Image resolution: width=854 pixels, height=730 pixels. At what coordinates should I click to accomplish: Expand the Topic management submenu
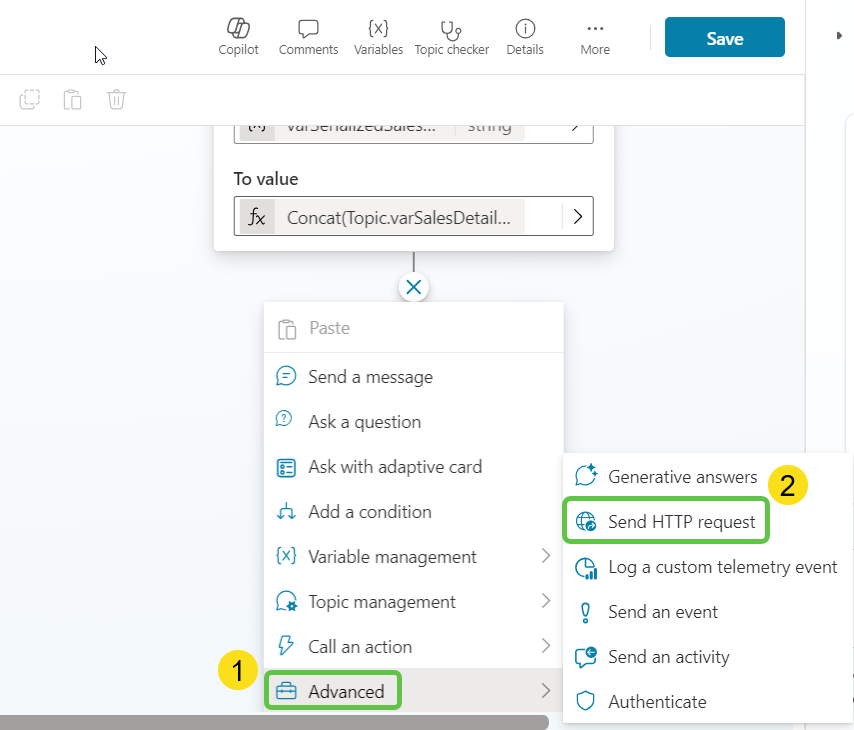546,601
